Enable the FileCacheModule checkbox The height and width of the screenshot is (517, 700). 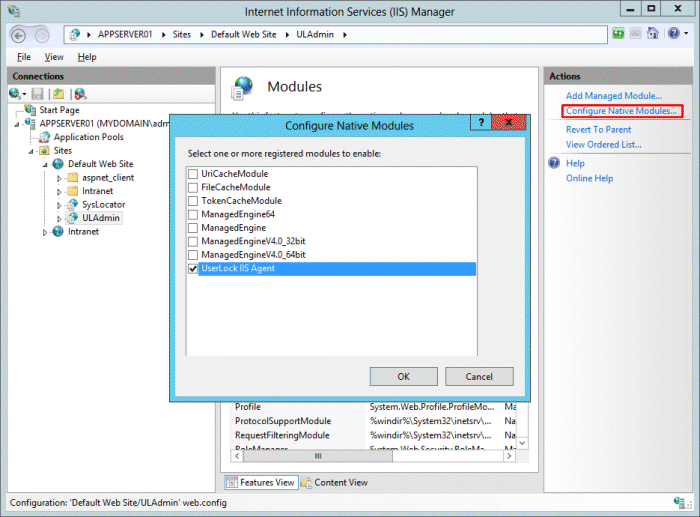pyautogui.click(x=193, y=187)
